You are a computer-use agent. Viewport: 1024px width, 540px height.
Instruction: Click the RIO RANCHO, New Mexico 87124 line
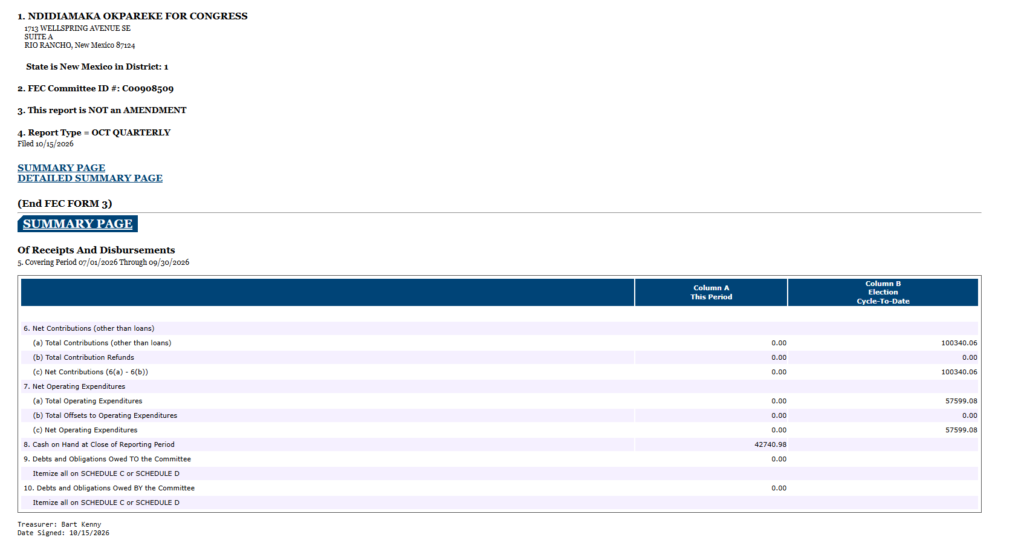coord(80,46)
